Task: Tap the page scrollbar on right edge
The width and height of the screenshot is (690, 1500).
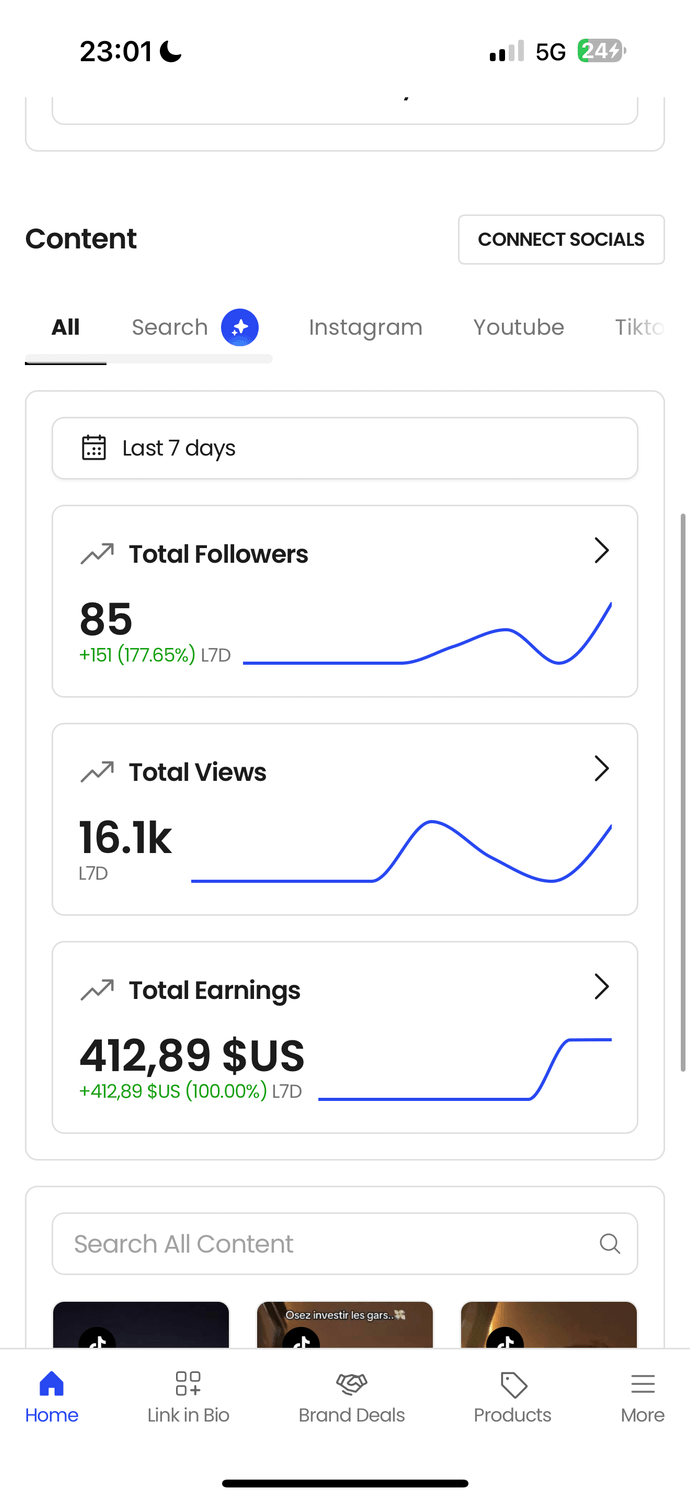Action: (x=683, y=790)
